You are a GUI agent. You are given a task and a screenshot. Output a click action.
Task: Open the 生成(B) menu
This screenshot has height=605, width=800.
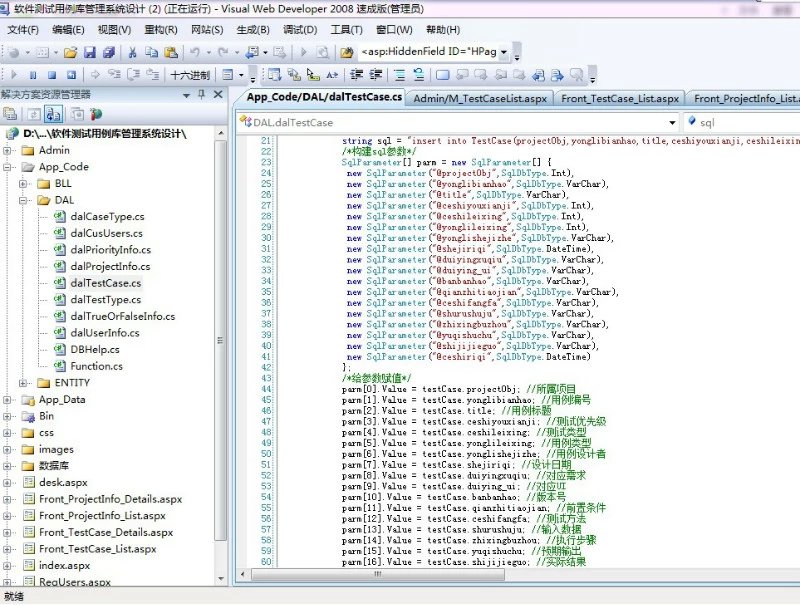[x=253, y=30]
